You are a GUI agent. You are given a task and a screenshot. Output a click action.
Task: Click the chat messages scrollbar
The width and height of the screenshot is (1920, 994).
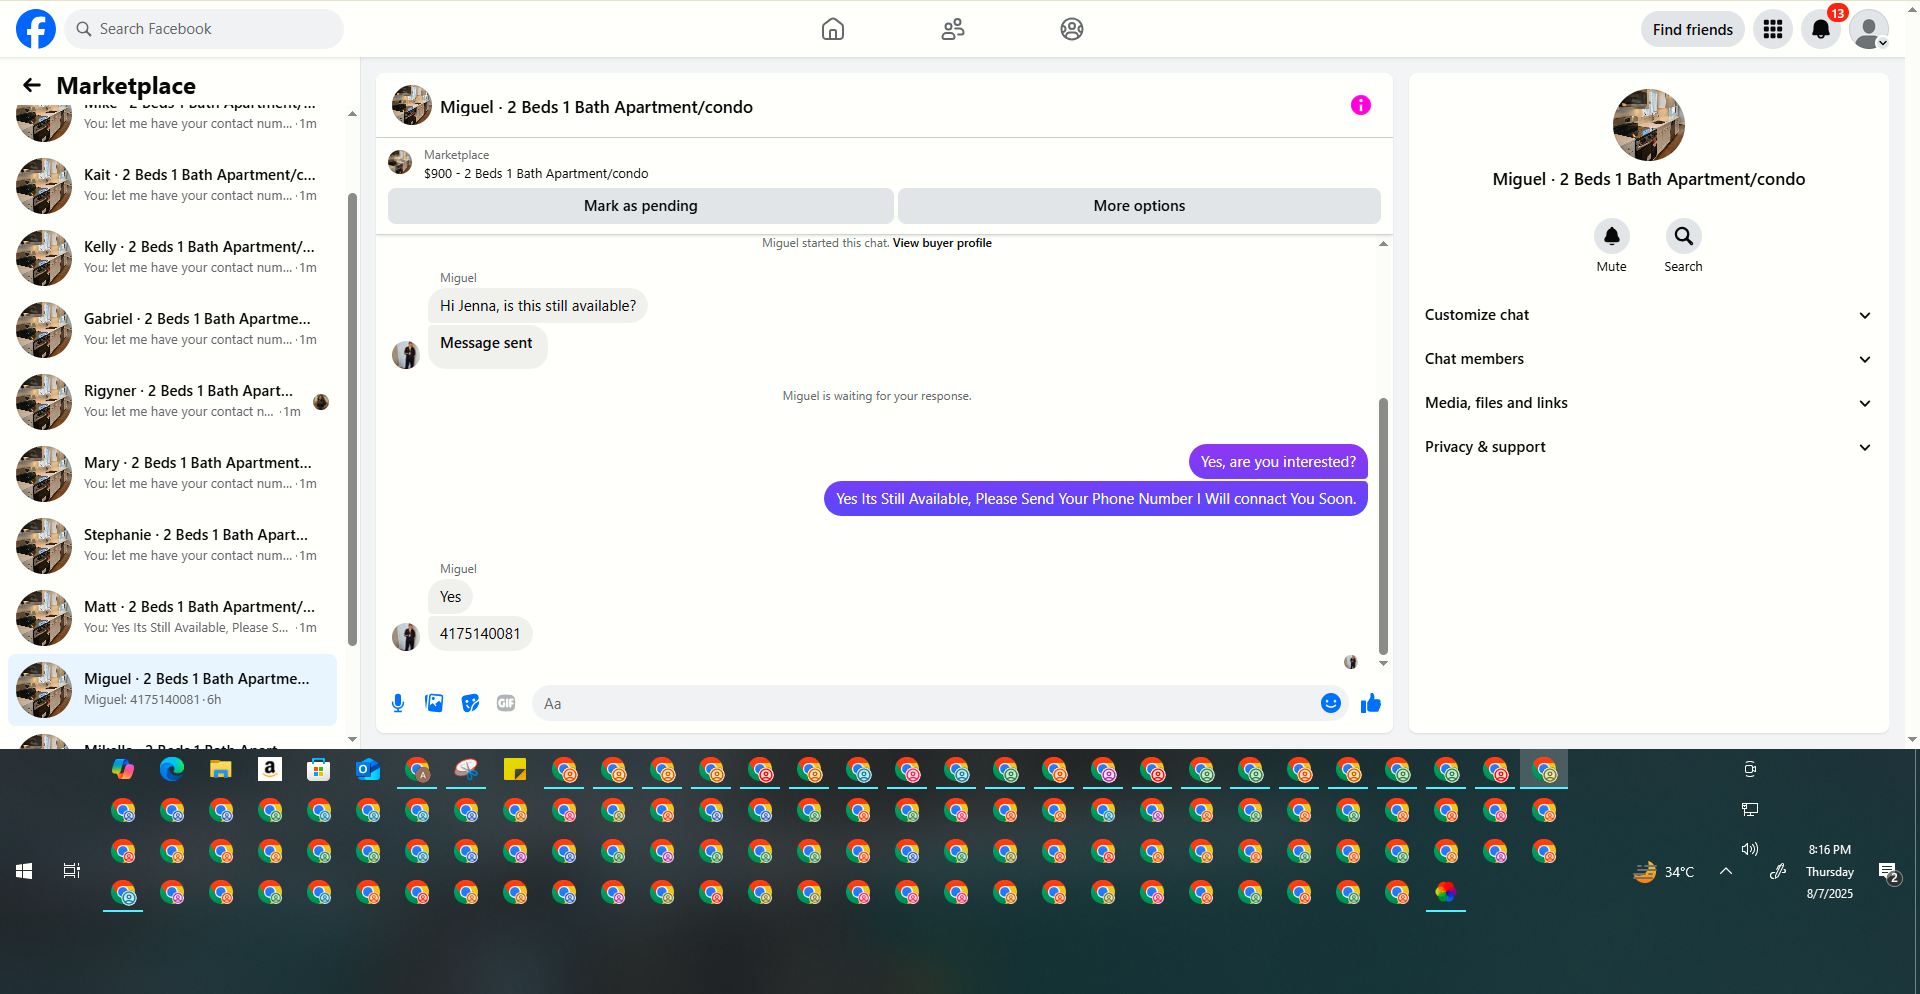(x=1383, y=525)
